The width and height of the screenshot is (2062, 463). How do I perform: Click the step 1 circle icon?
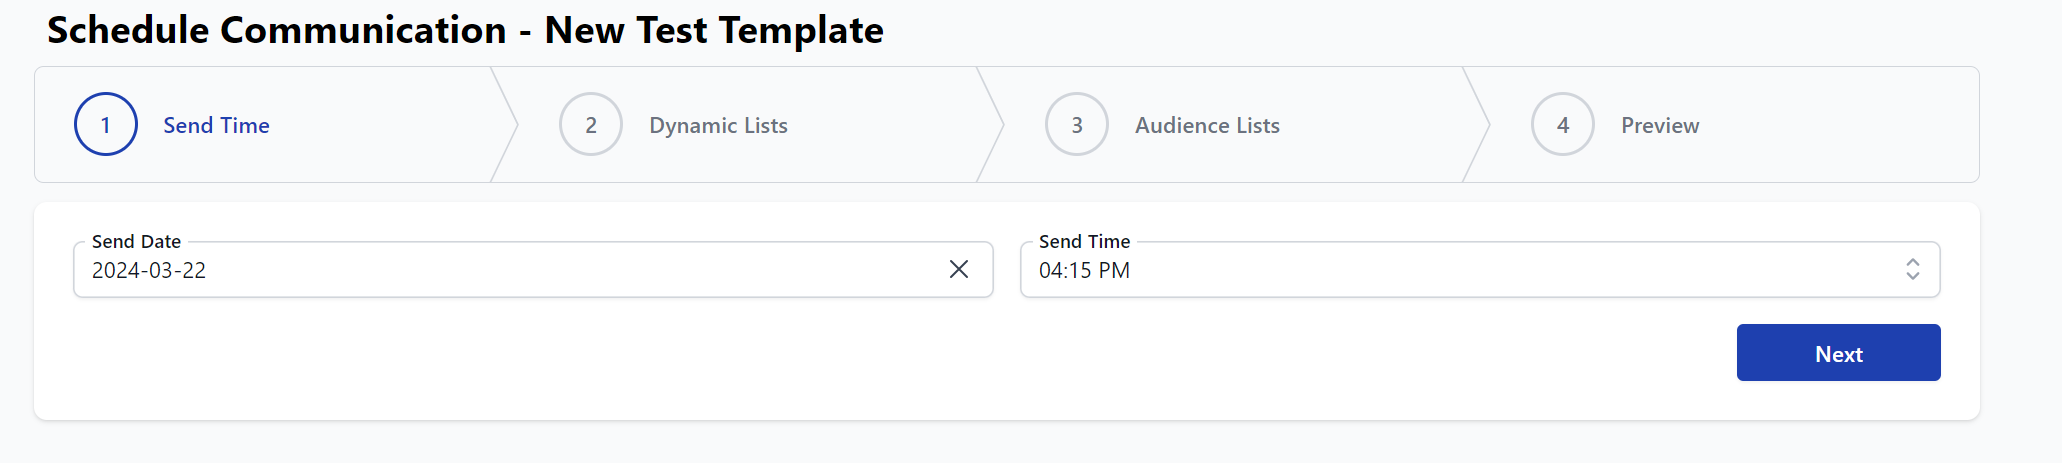[x=106, y=125]
